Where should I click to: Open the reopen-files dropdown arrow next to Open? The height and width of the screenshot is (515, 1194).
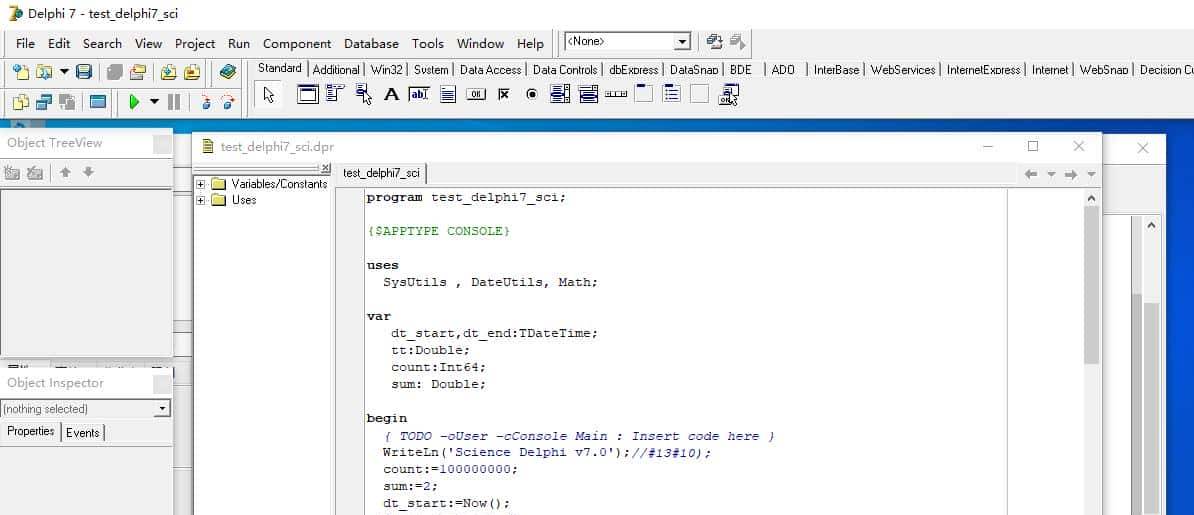[x=64, y=72]
